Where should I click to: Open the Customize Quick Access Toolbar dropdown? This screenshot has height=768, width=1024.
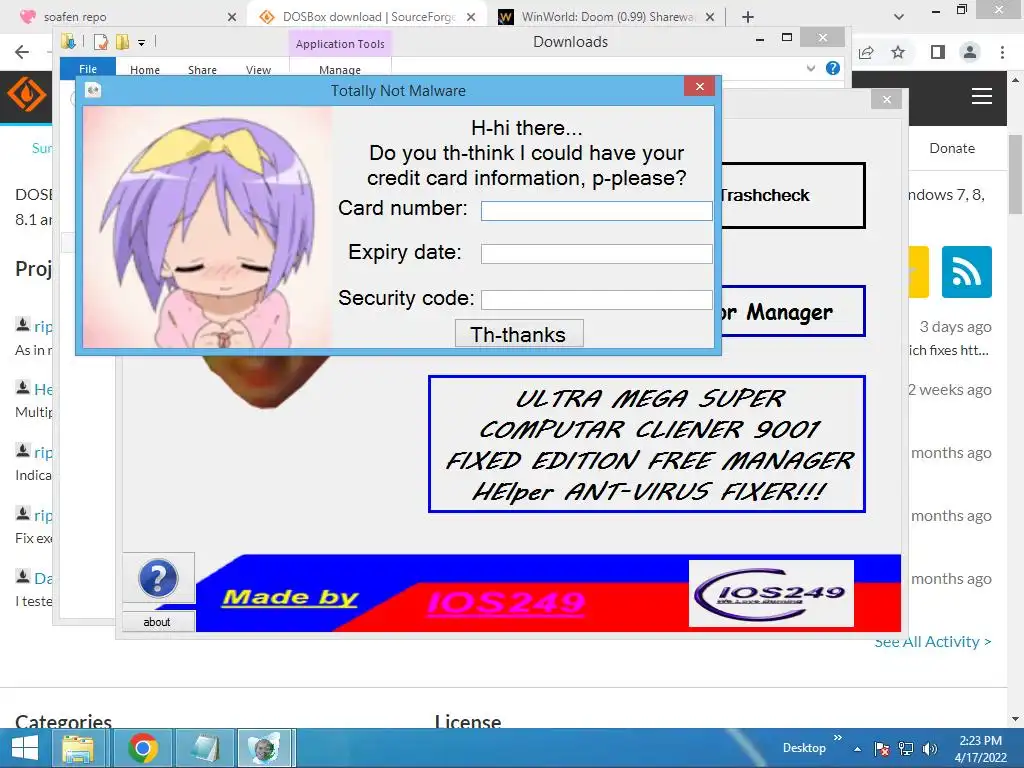point(142,43)
